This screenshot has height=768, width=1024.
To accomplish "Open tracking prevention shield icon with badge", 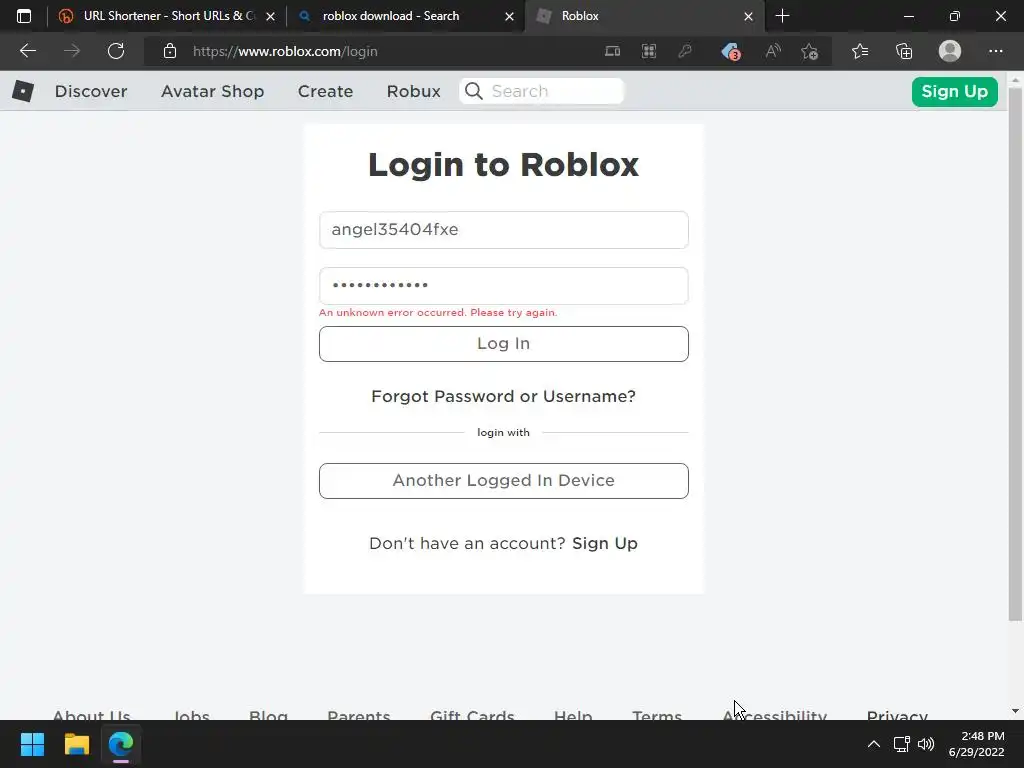I will click(x=730, y=51).
